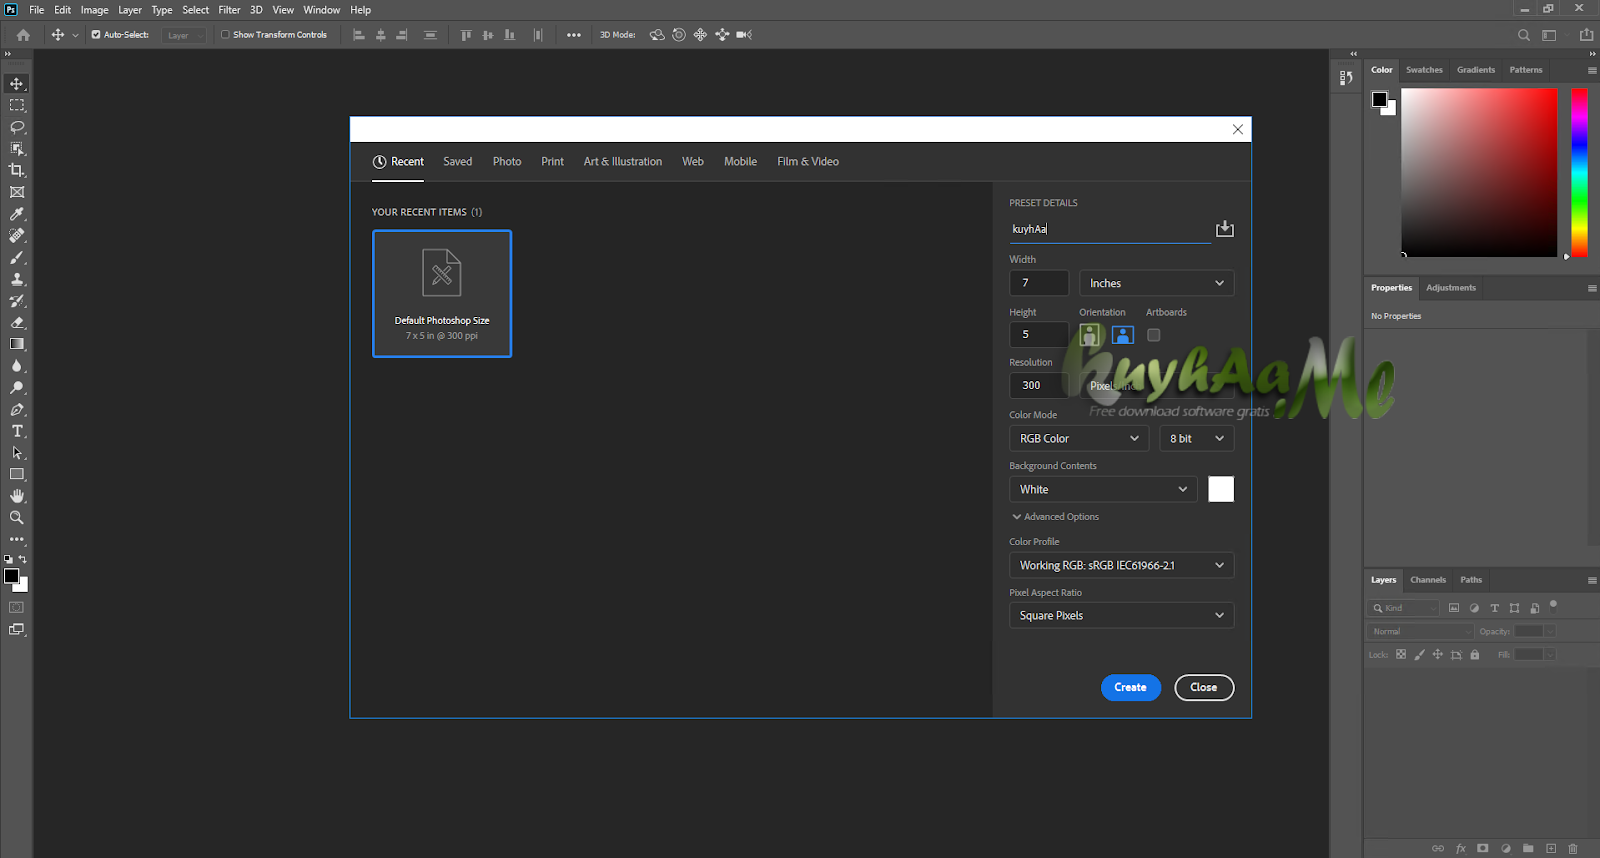Image resolution: width=1600 pixels, height=858 pixels.
Task: Open the Adjustments panel tab
Action: pyautogui.click(x=1451, y=288)
